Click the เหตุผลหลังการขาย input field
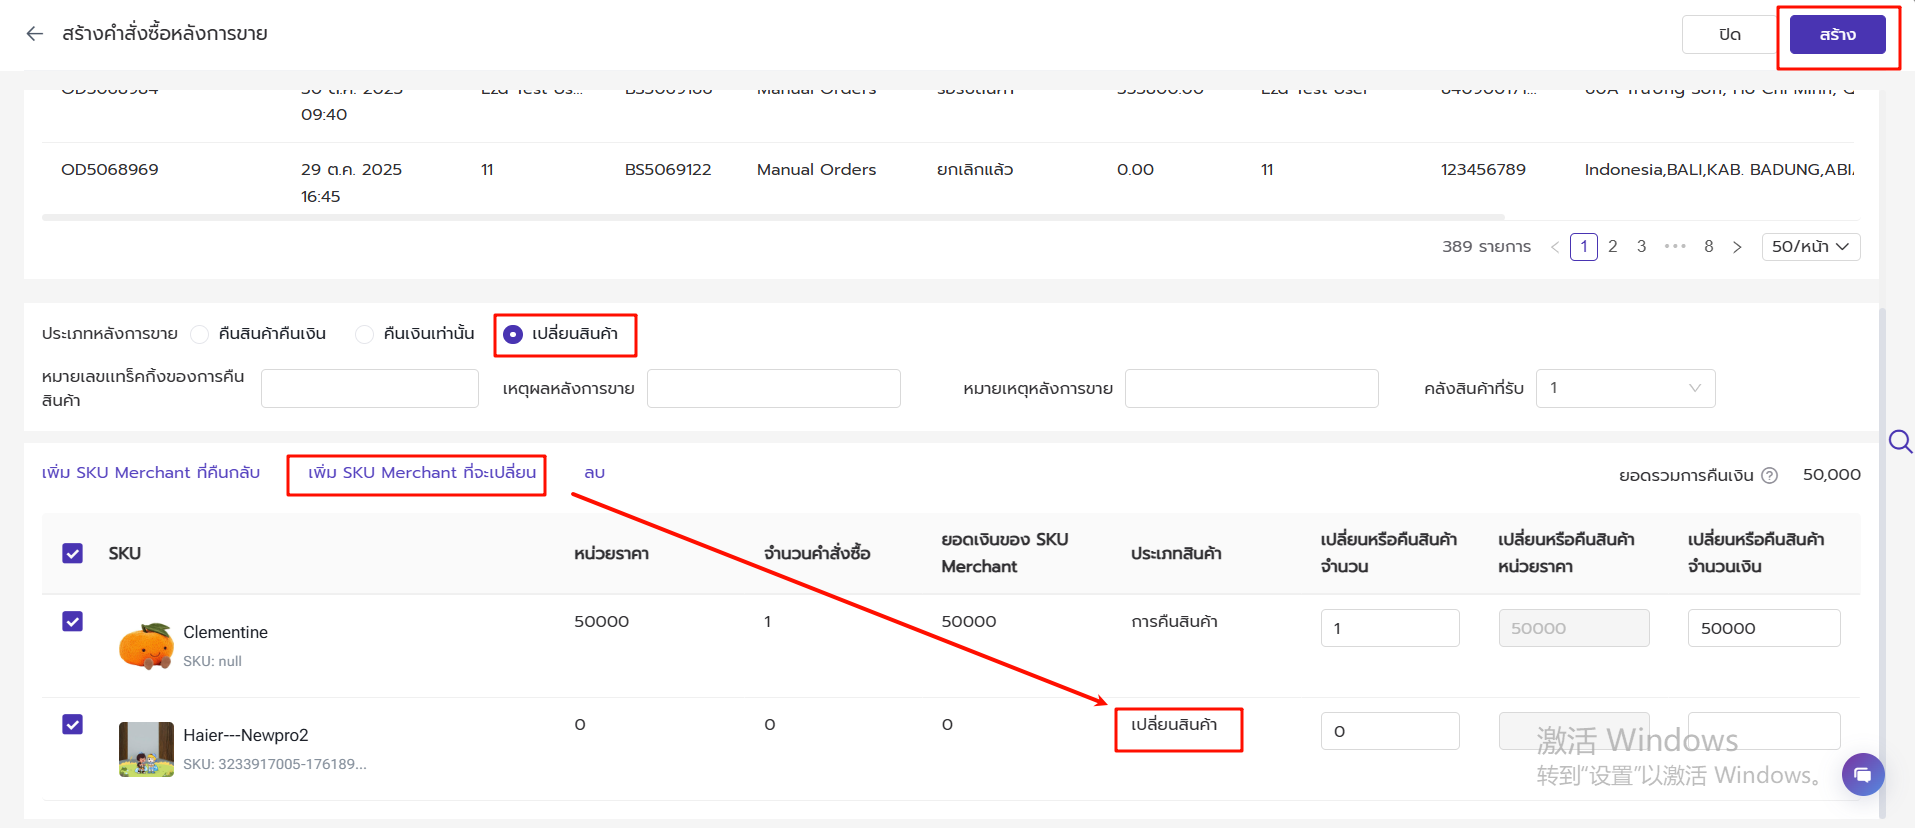This screenshot has height=828, width=1915. point(773,388)
